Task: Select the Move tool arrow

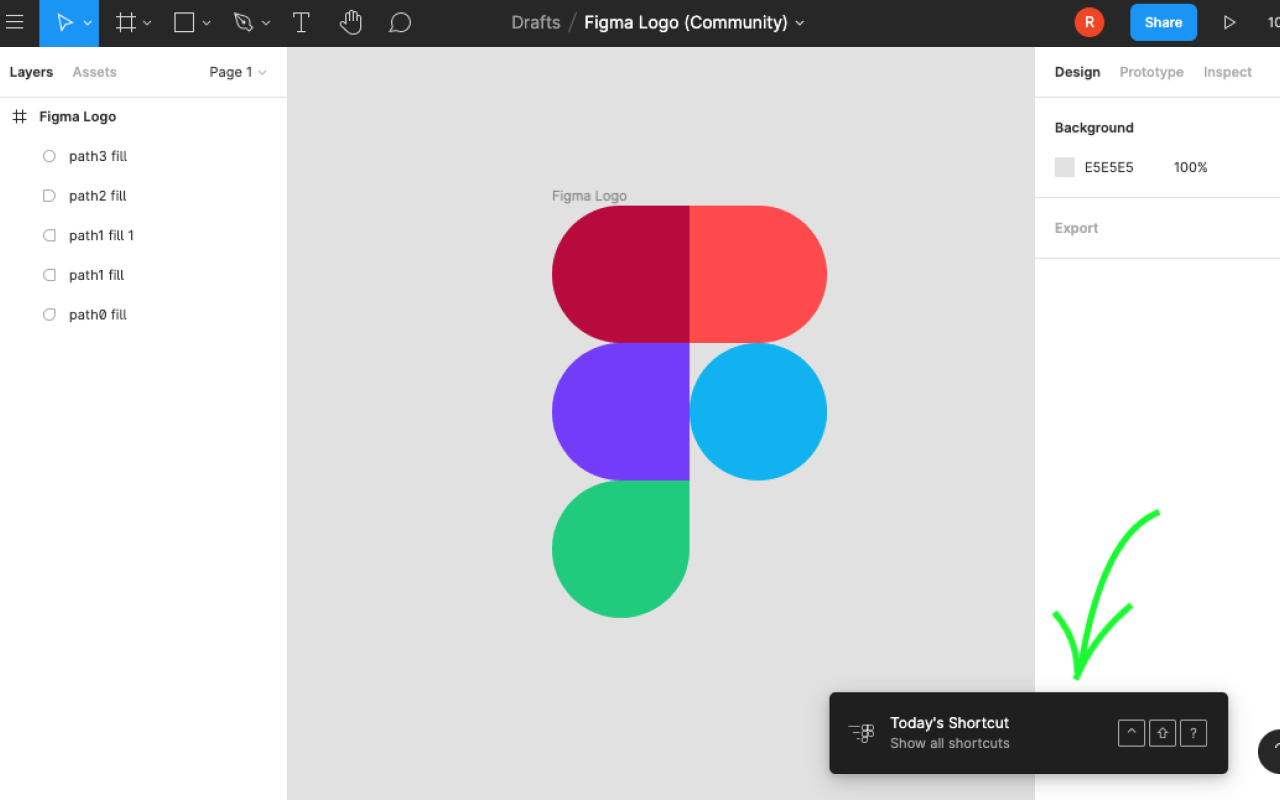Action: (x=64, y=22)
